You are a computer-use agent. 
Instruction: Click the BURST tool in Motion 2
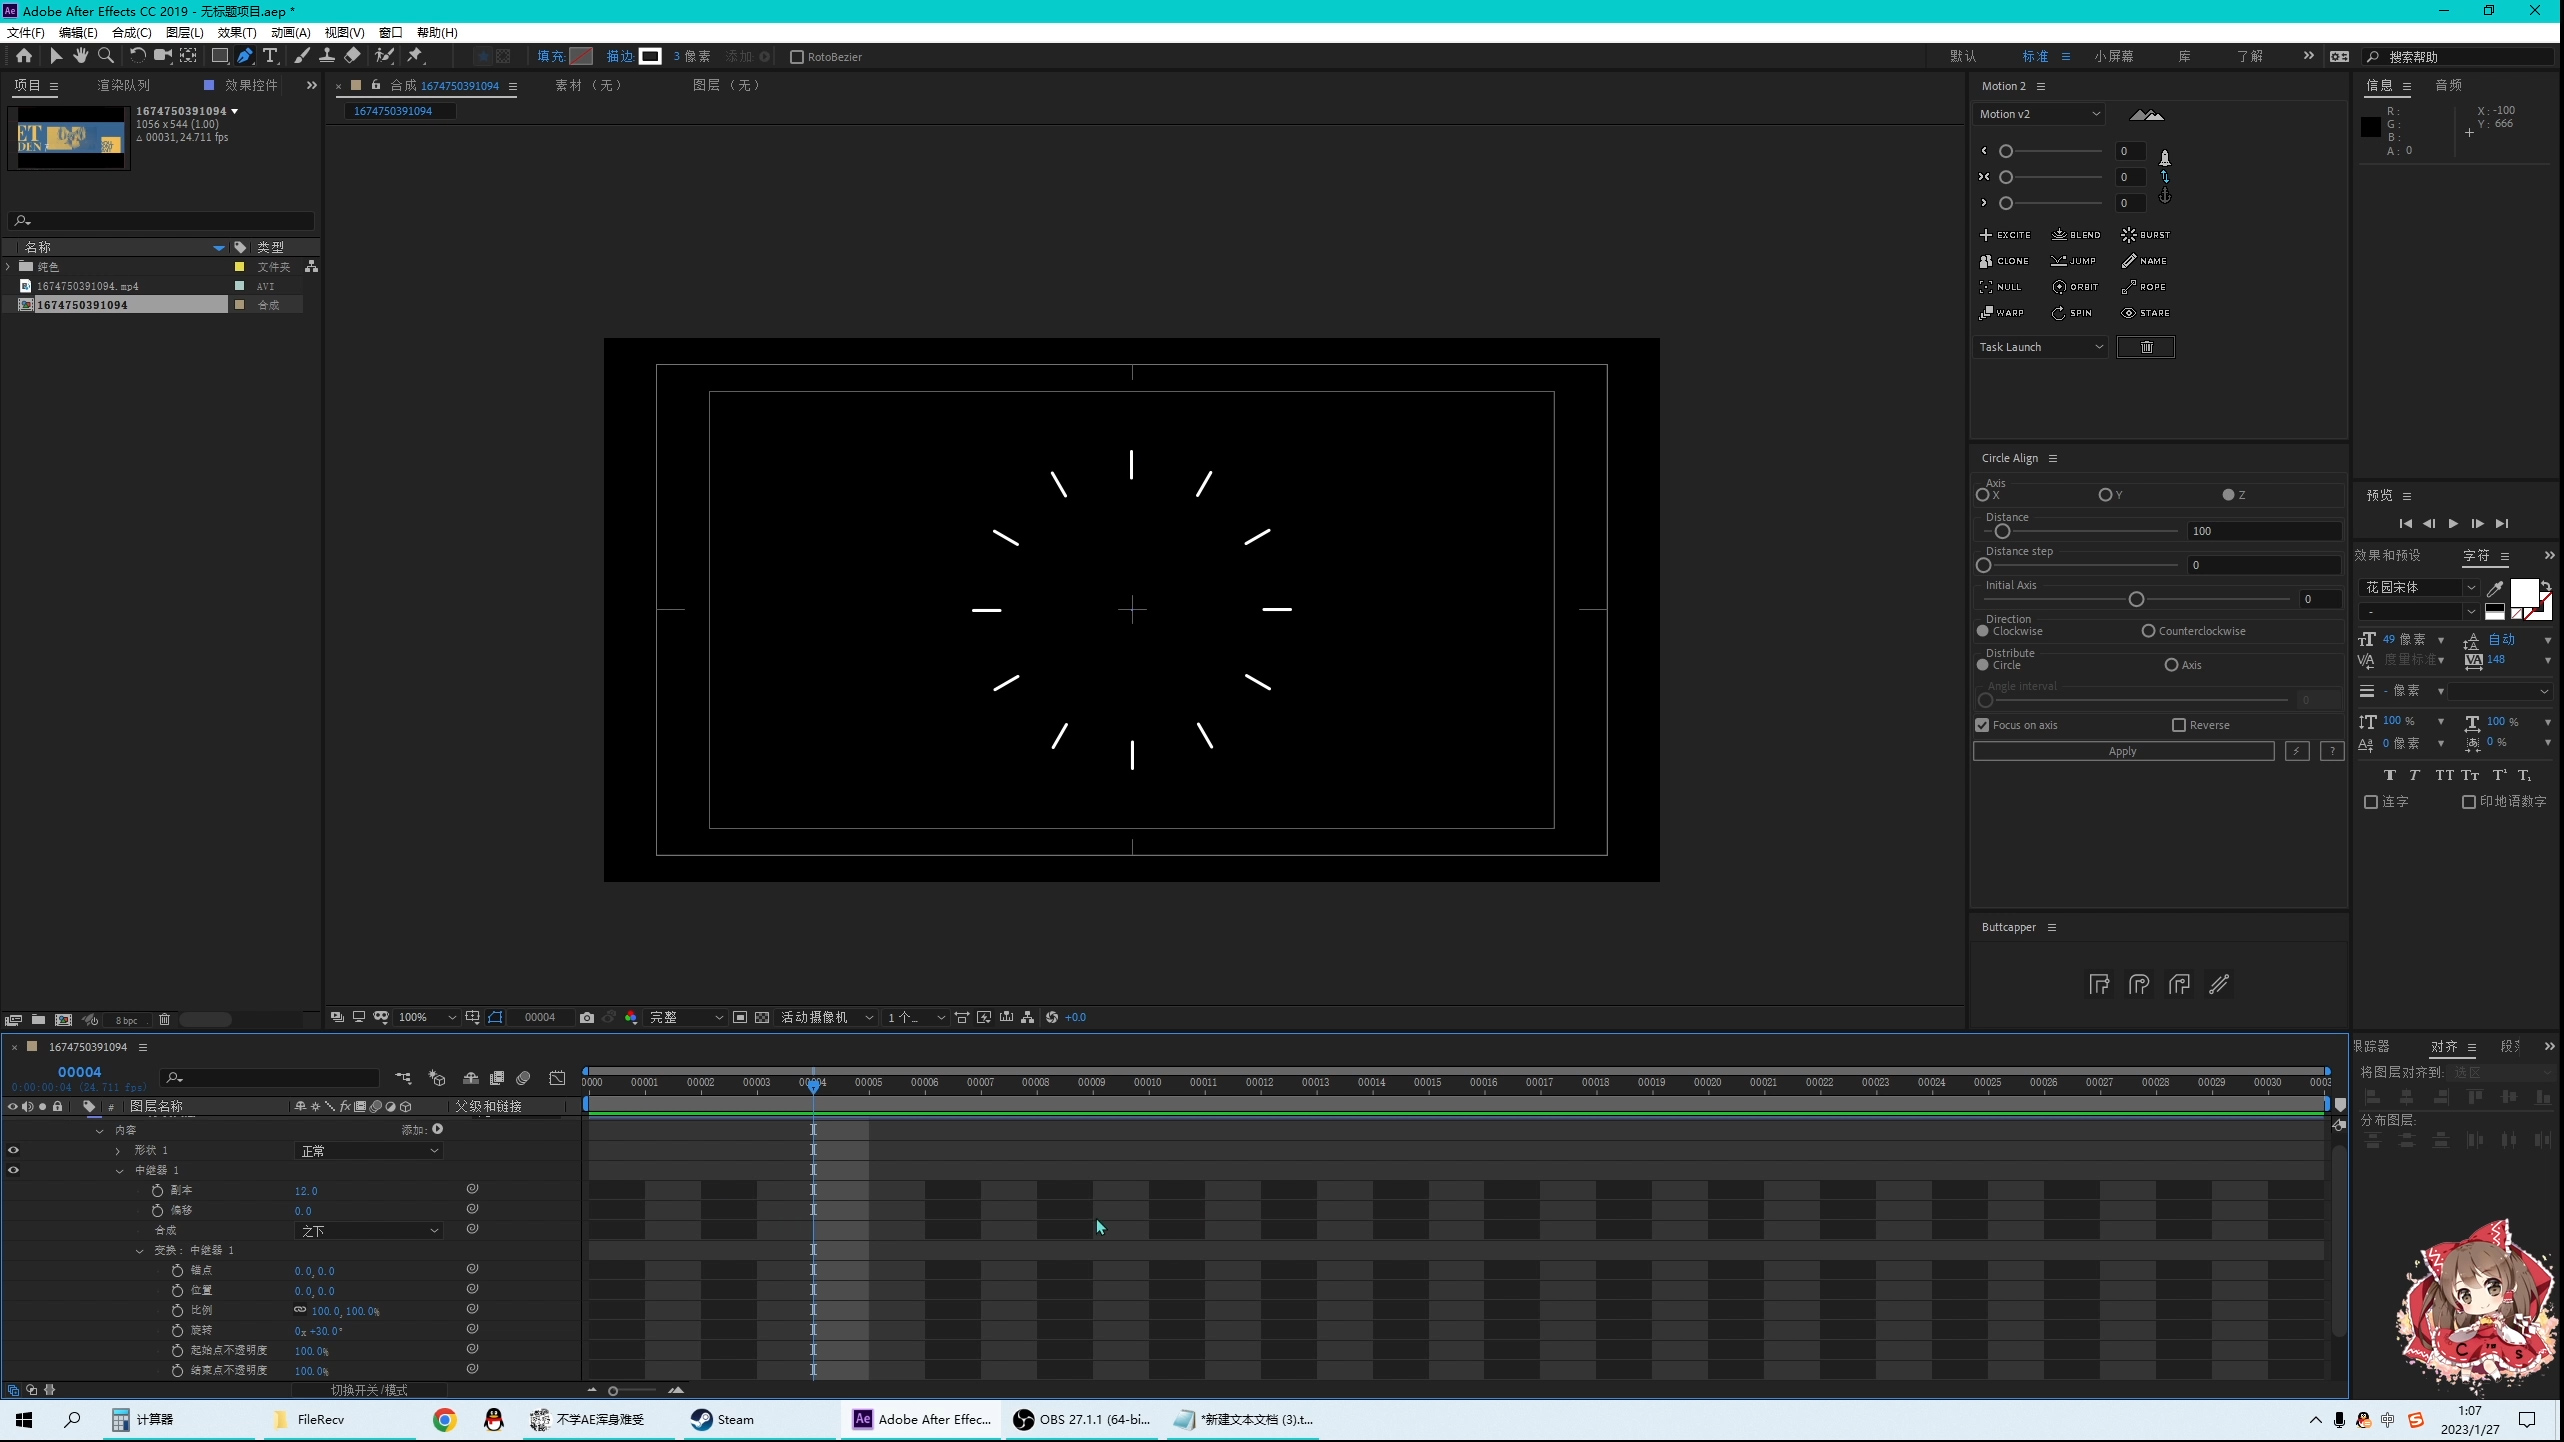pyautogui.click(x=2146, y=235)
